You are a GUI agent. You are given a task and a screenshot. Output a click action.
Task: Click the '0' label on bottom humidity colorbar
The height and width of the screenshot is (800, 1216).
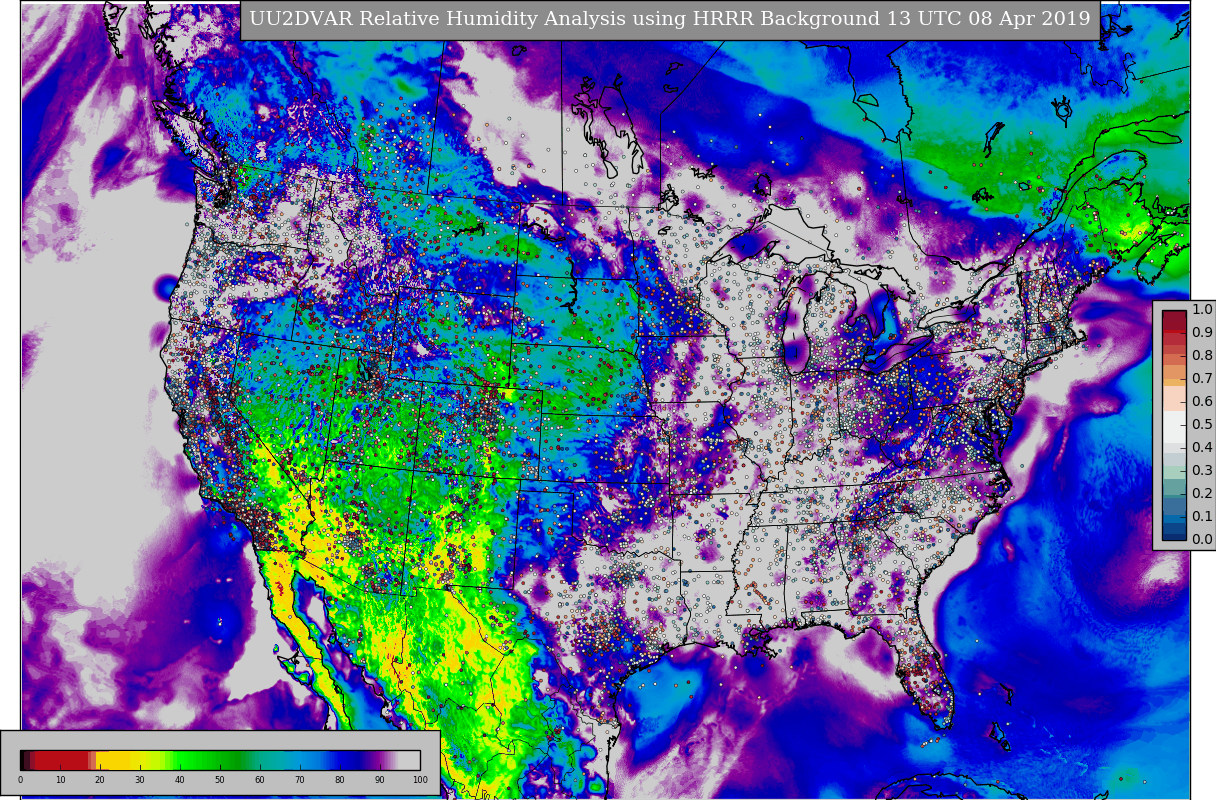pos(20,780)
